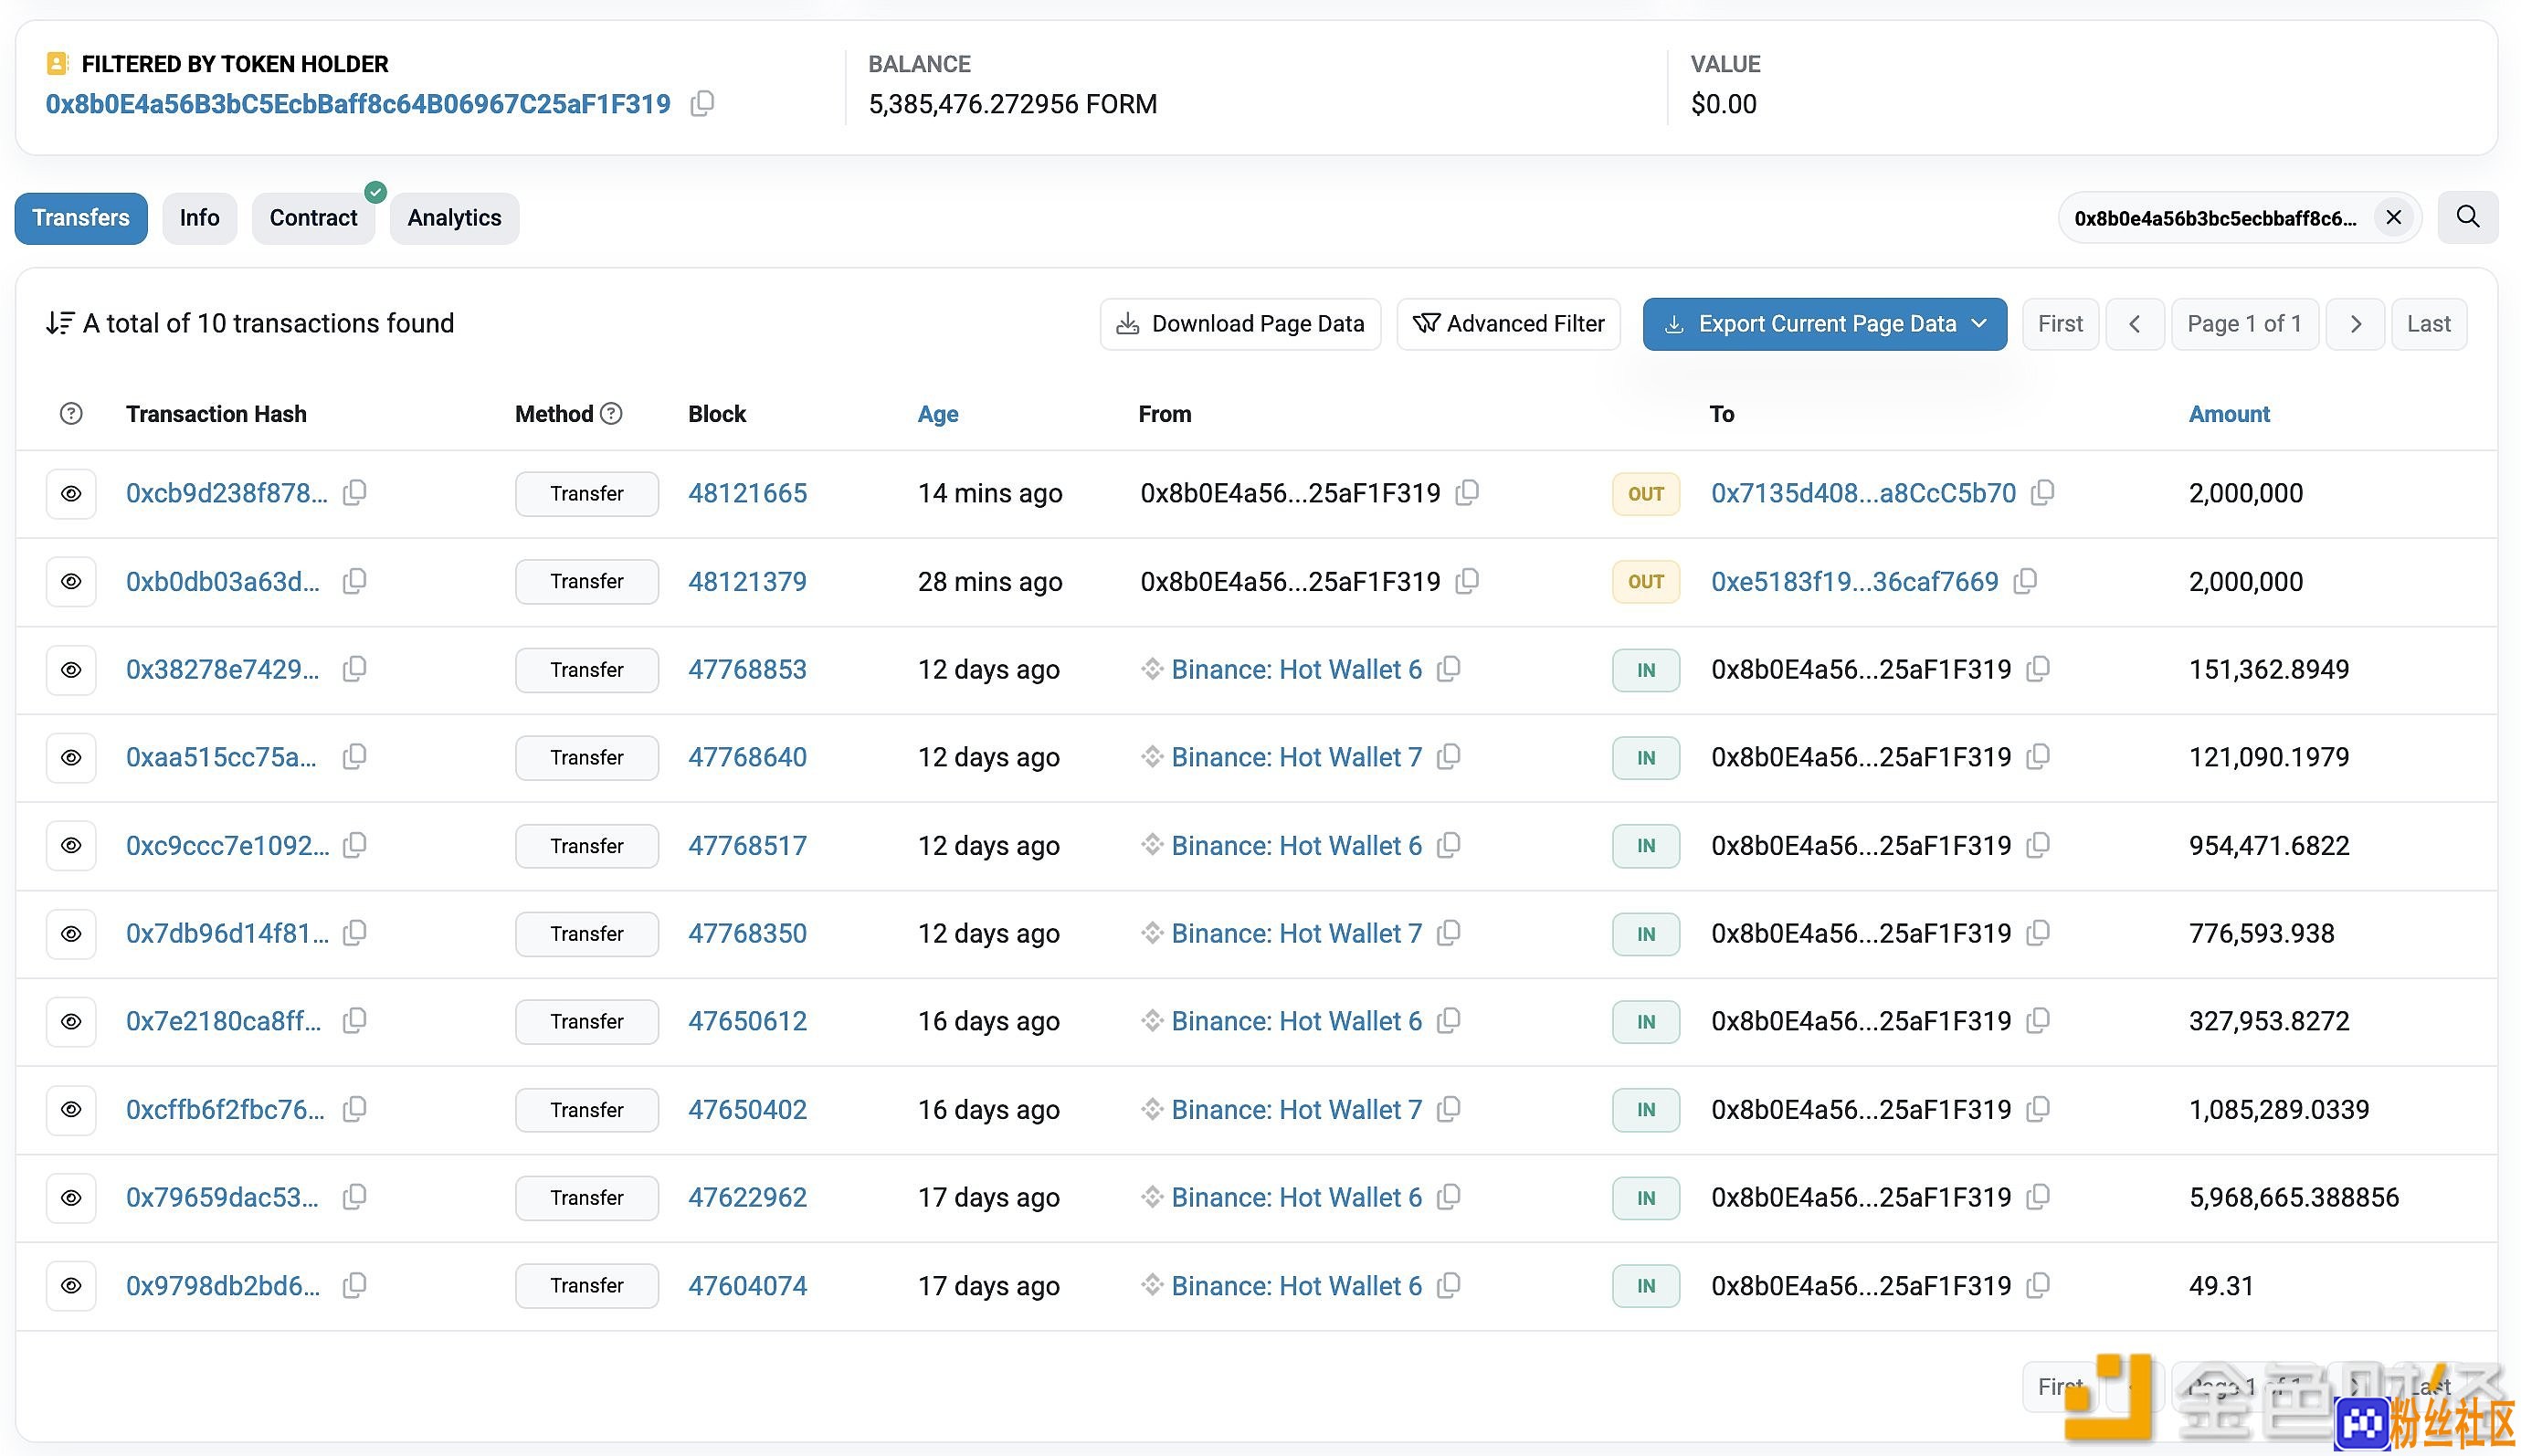This screenshot has height=1456, width=2521.
Task: Click the search magnifier icon
Action: (x=2467, y=217)
